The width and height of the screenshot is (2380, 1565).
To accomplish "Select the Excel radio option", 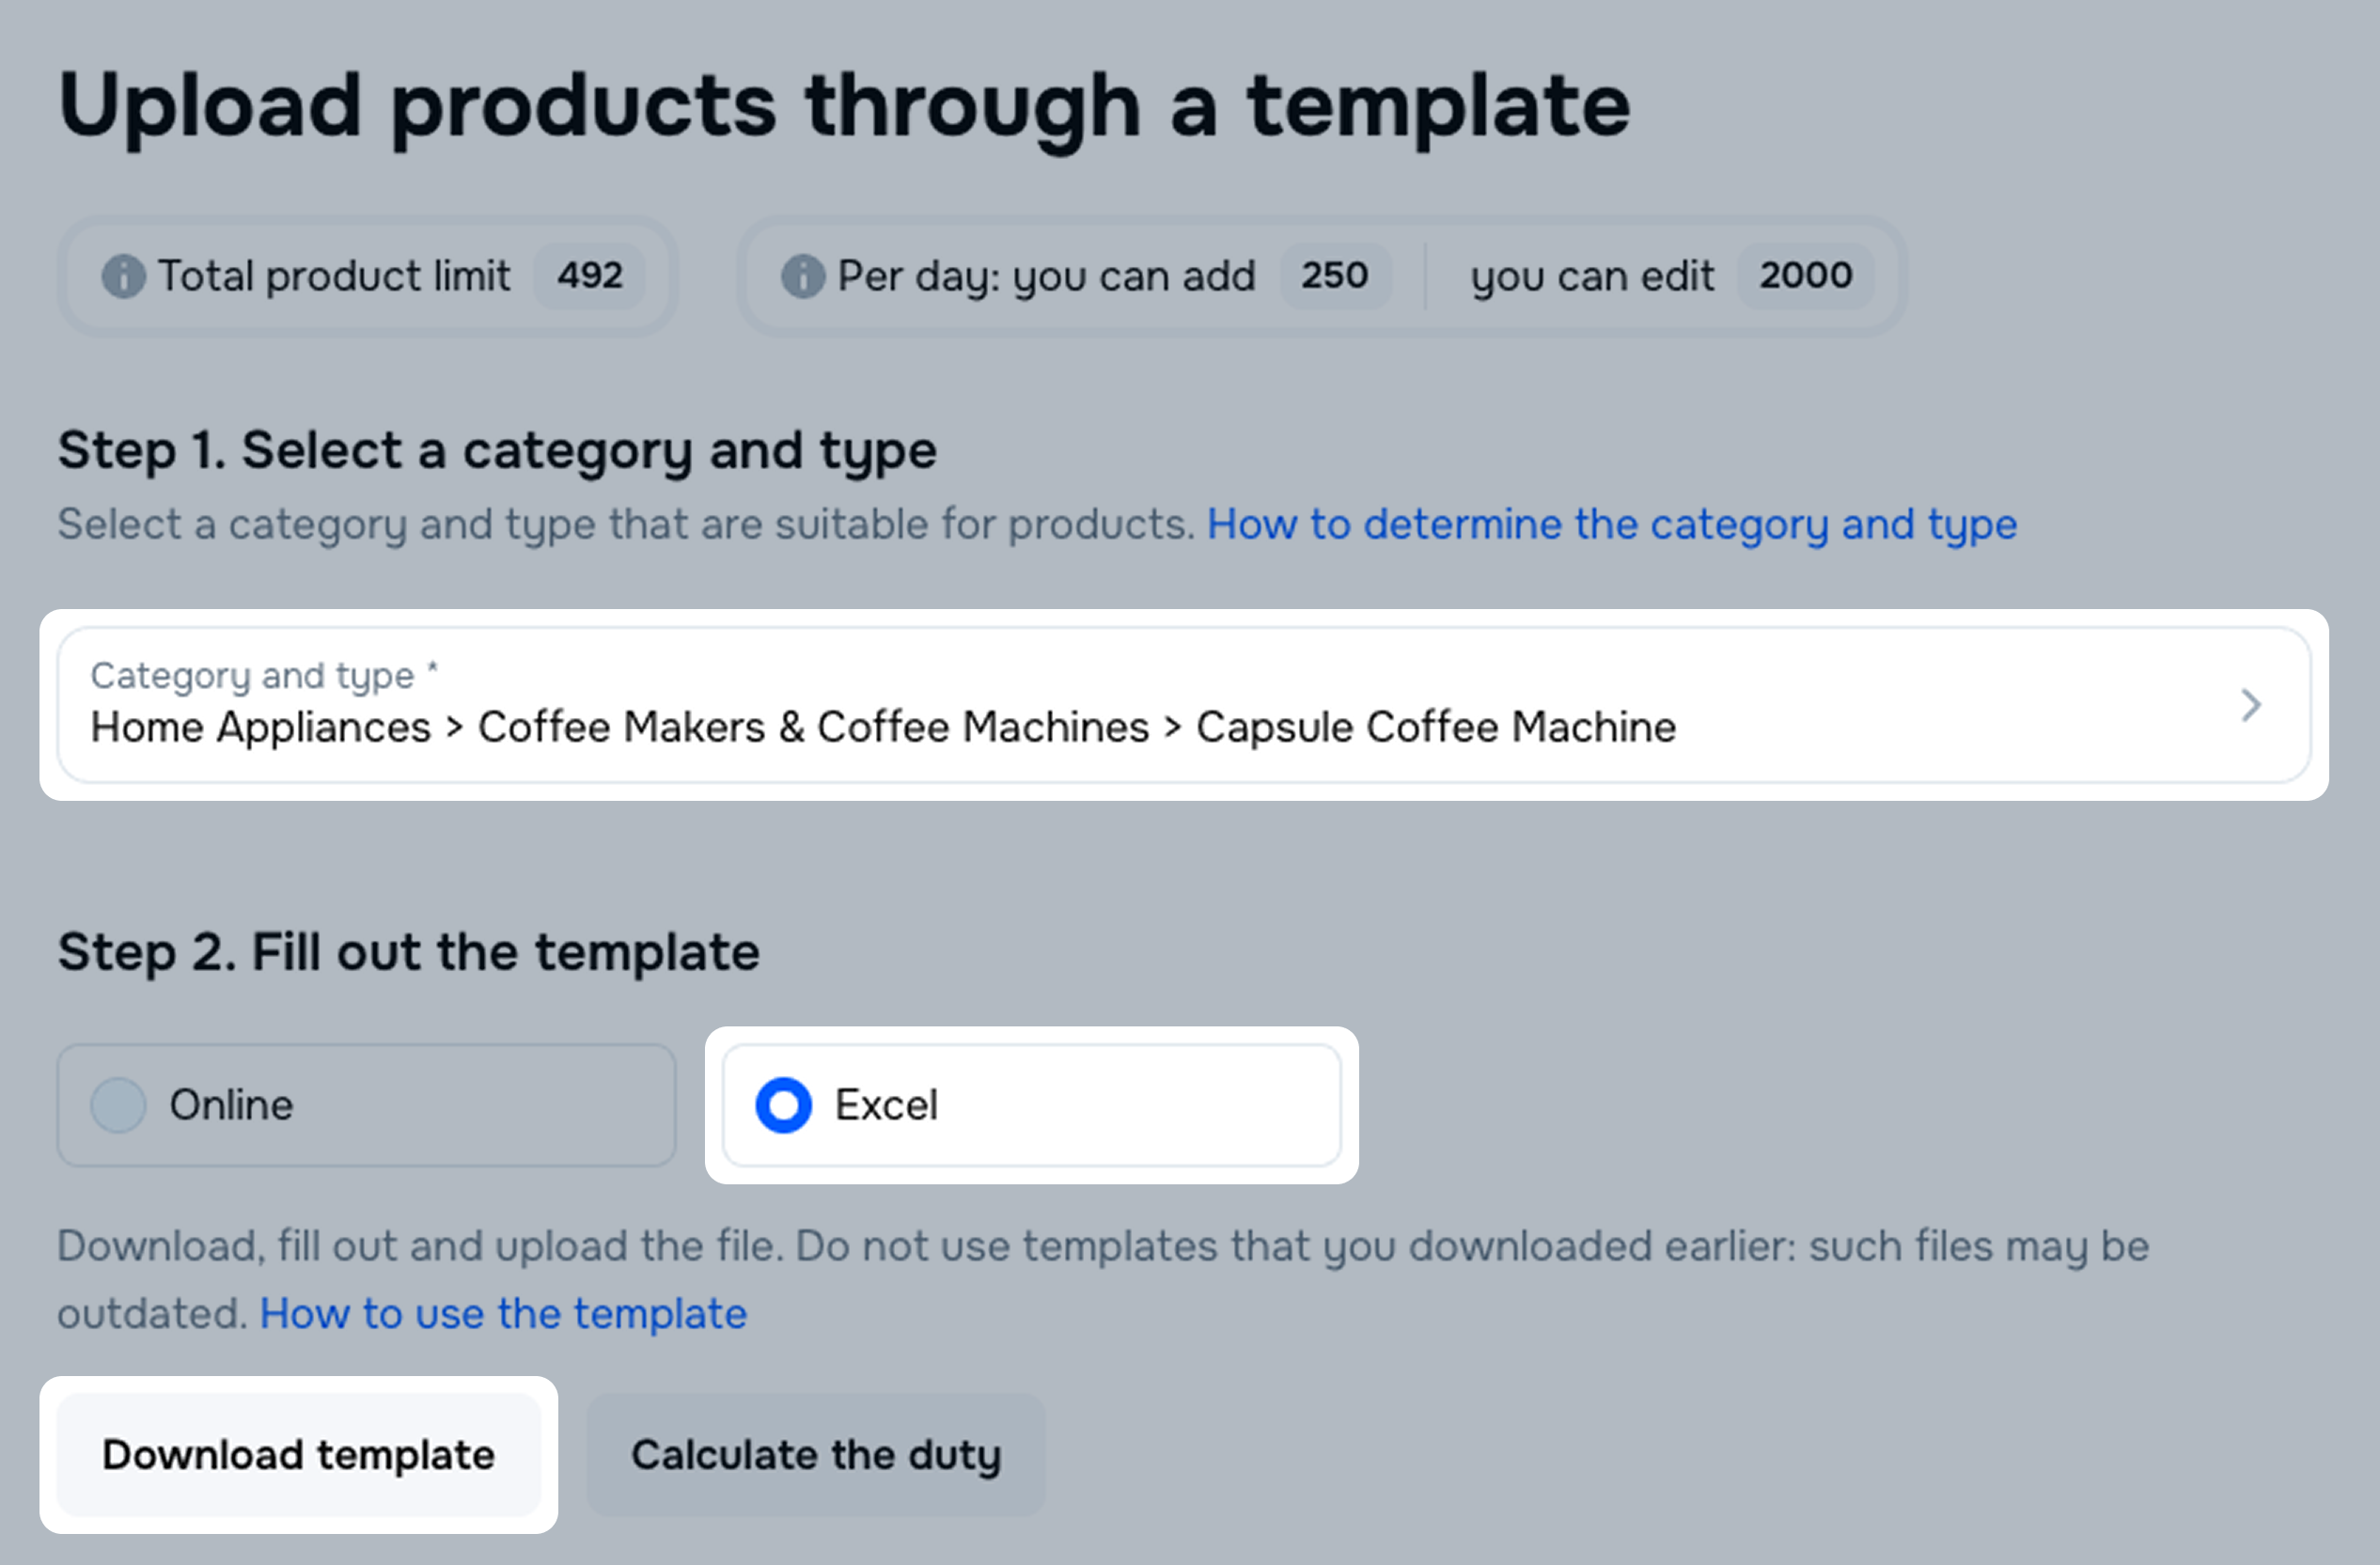I will tap(783, 1105).
